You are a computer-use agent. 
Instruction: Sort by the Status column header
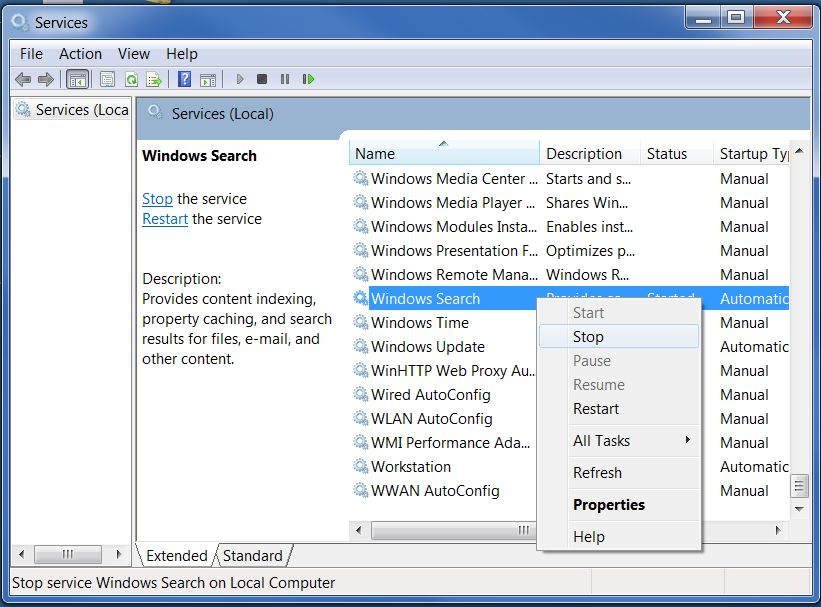click(x=676, y=153)
